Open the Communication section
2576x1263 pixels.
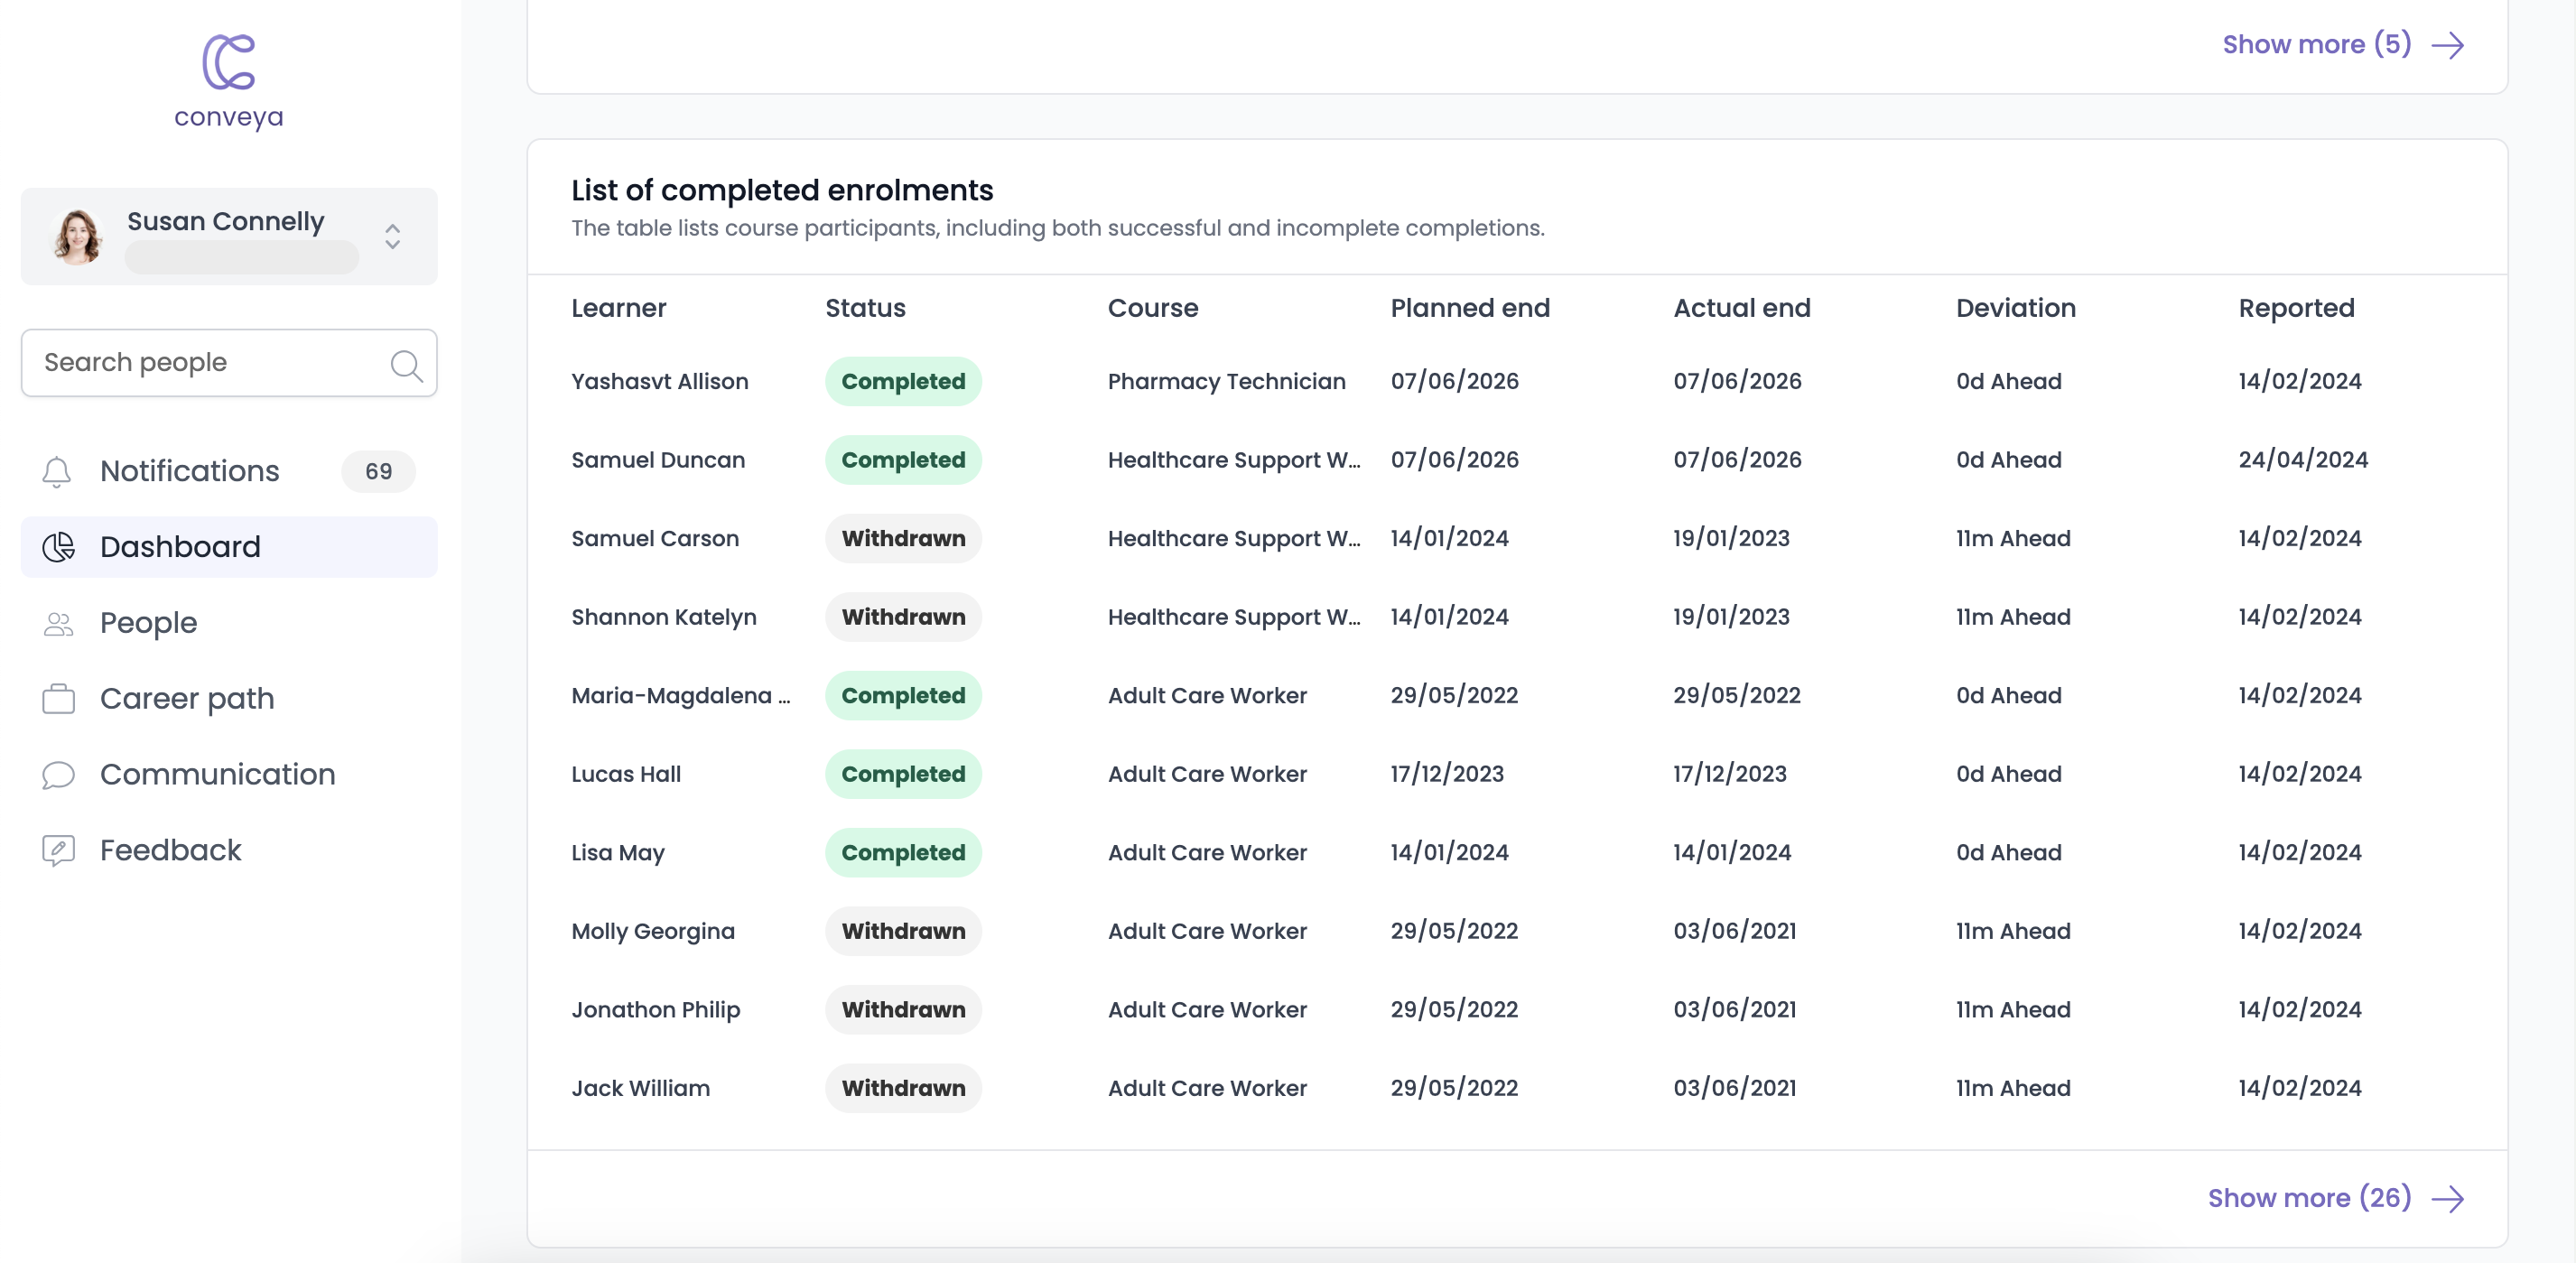(x=229, y=775)
